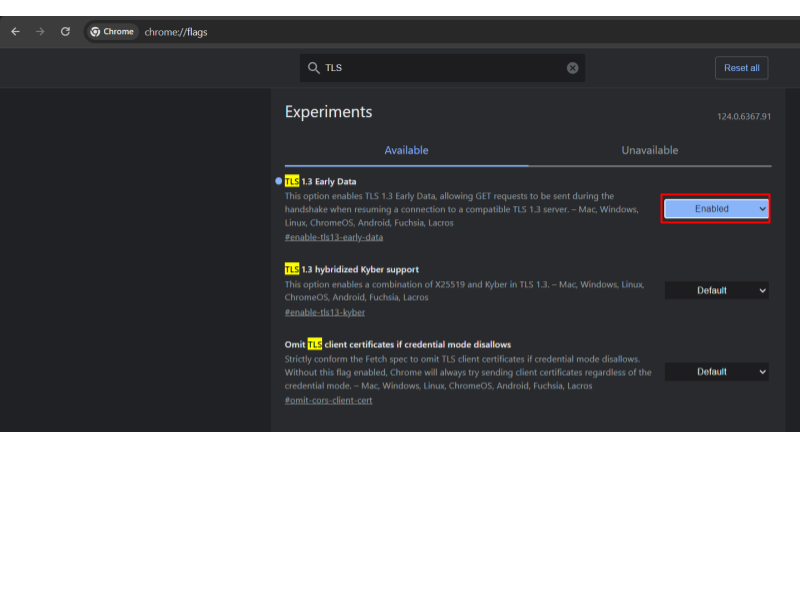Click the TLS 1.3 Early Data title

[320, 181]
